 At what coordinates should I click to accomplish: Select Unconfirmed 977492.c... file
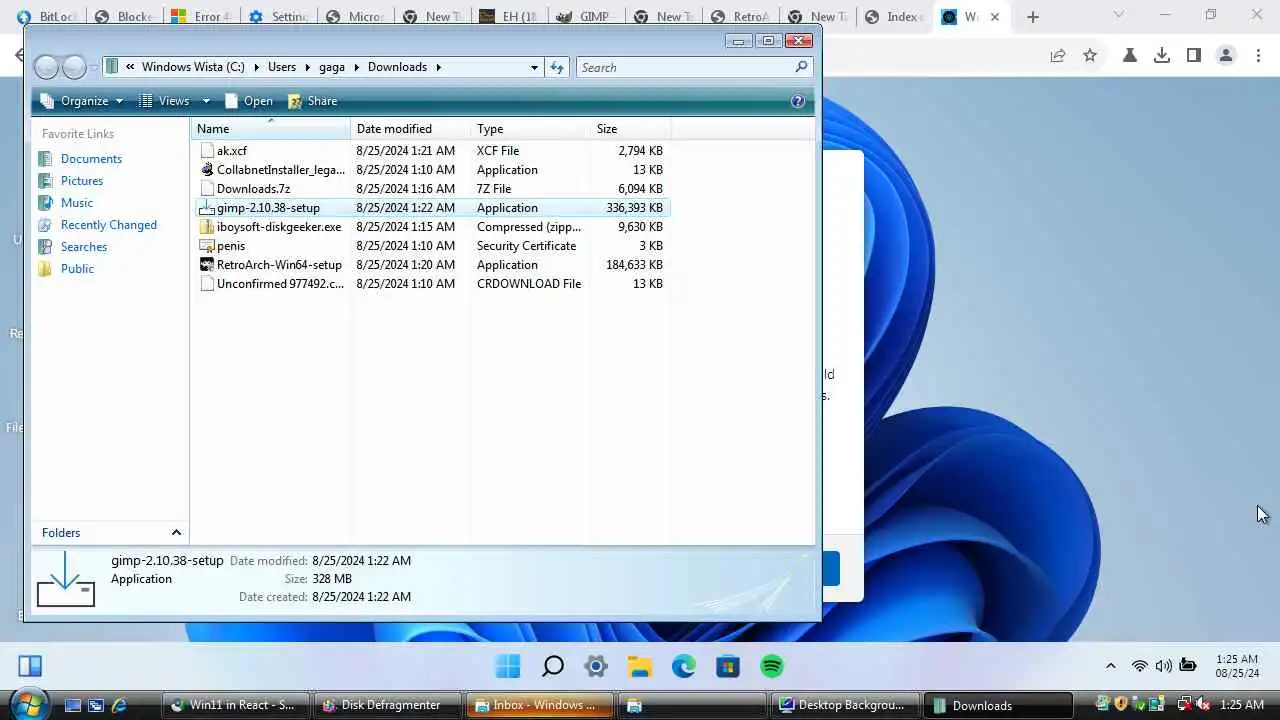431,284
